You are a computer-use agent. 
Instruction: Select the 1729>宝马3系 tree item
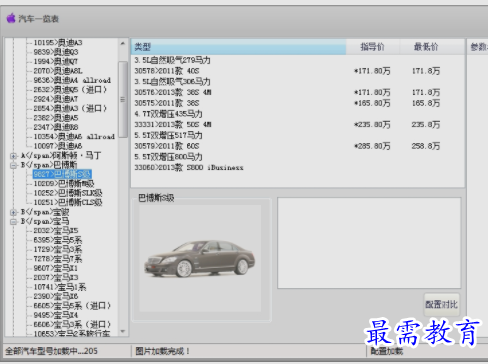tap(58, 249)
